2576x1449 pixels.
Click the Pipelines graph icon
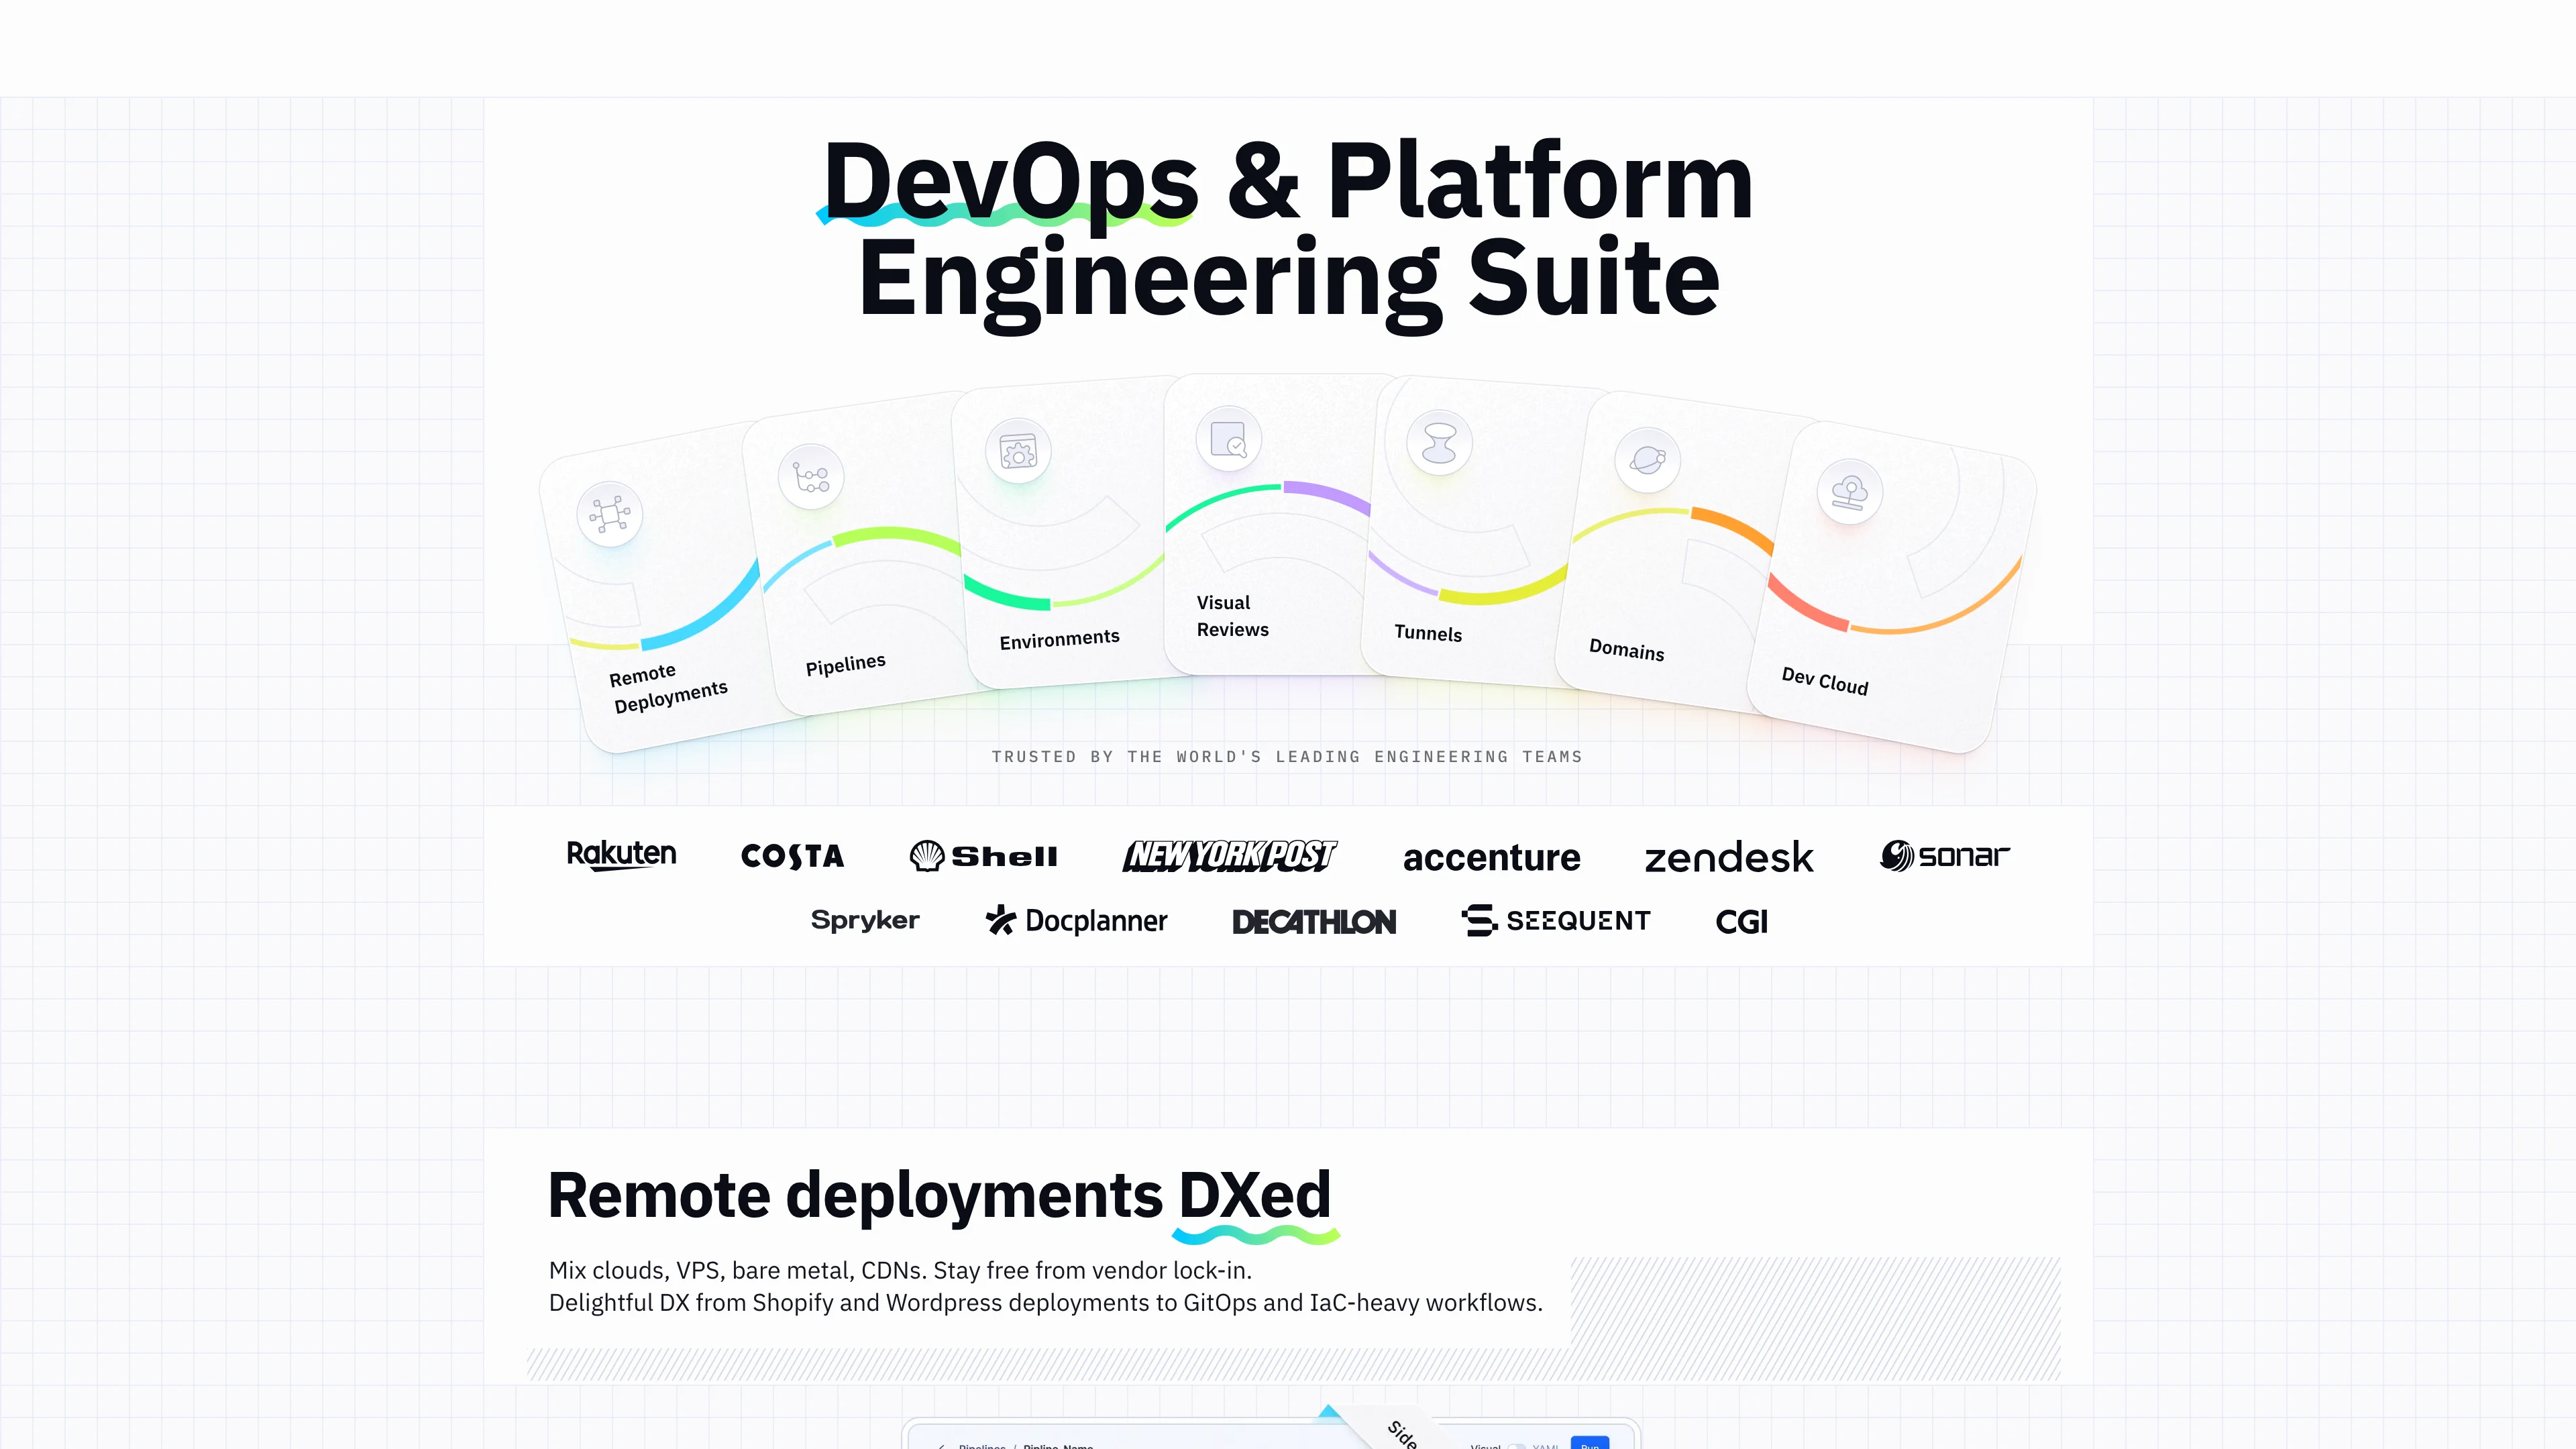point(812,479)
